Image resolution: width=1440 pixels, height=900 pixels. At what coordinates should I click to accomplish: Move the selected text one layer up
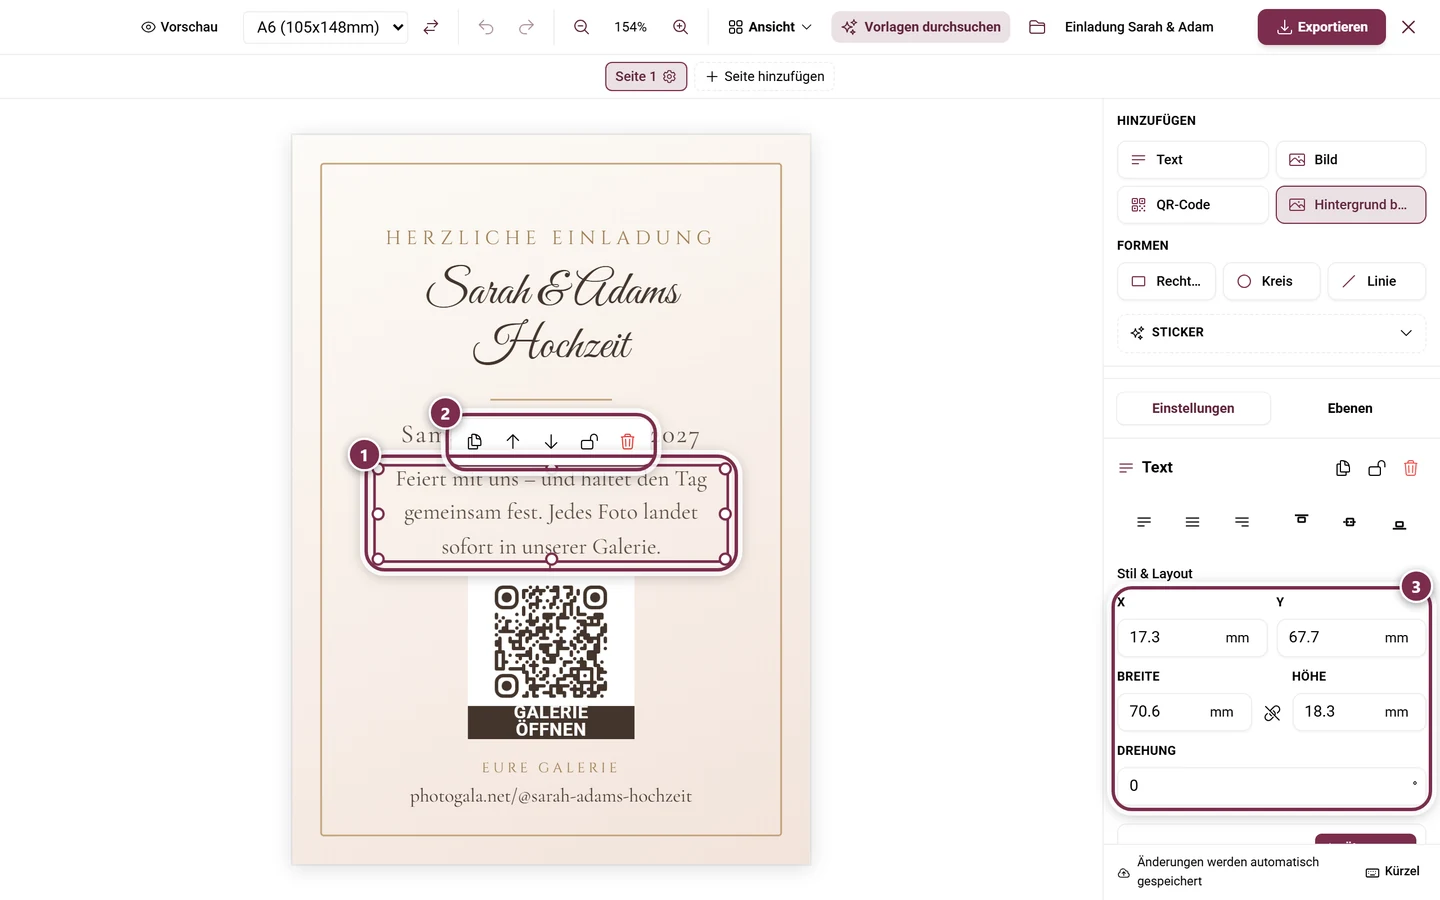513,441
